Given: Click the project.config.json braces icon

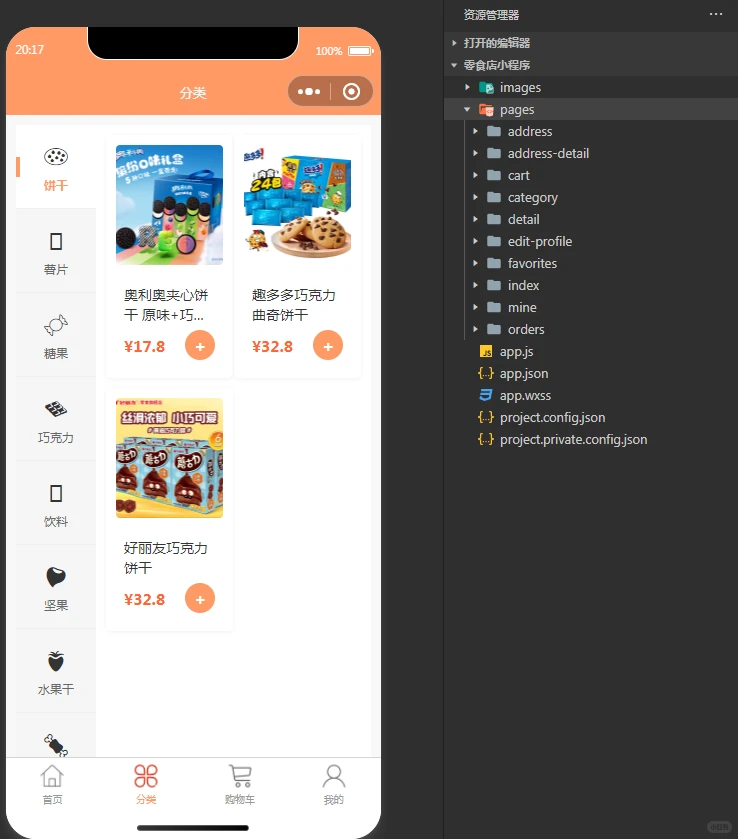Looking at the screenshot, I should click(486, 417).
